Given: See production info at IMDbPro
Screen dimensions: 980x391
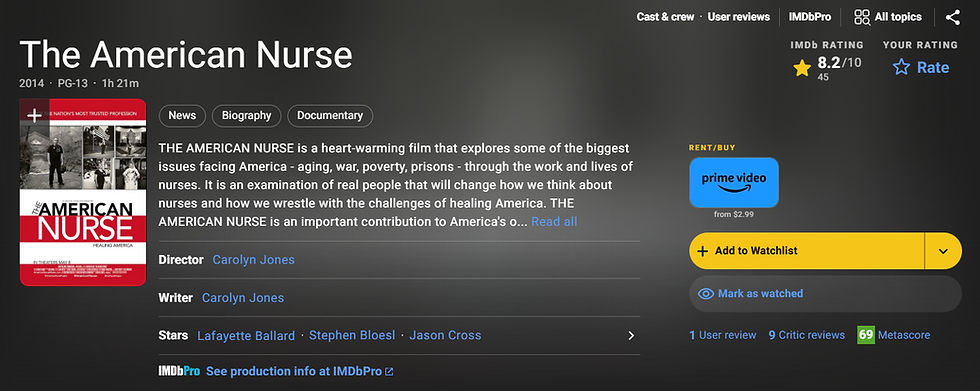Looking at the screenshot, I should [x=294, y=372].
